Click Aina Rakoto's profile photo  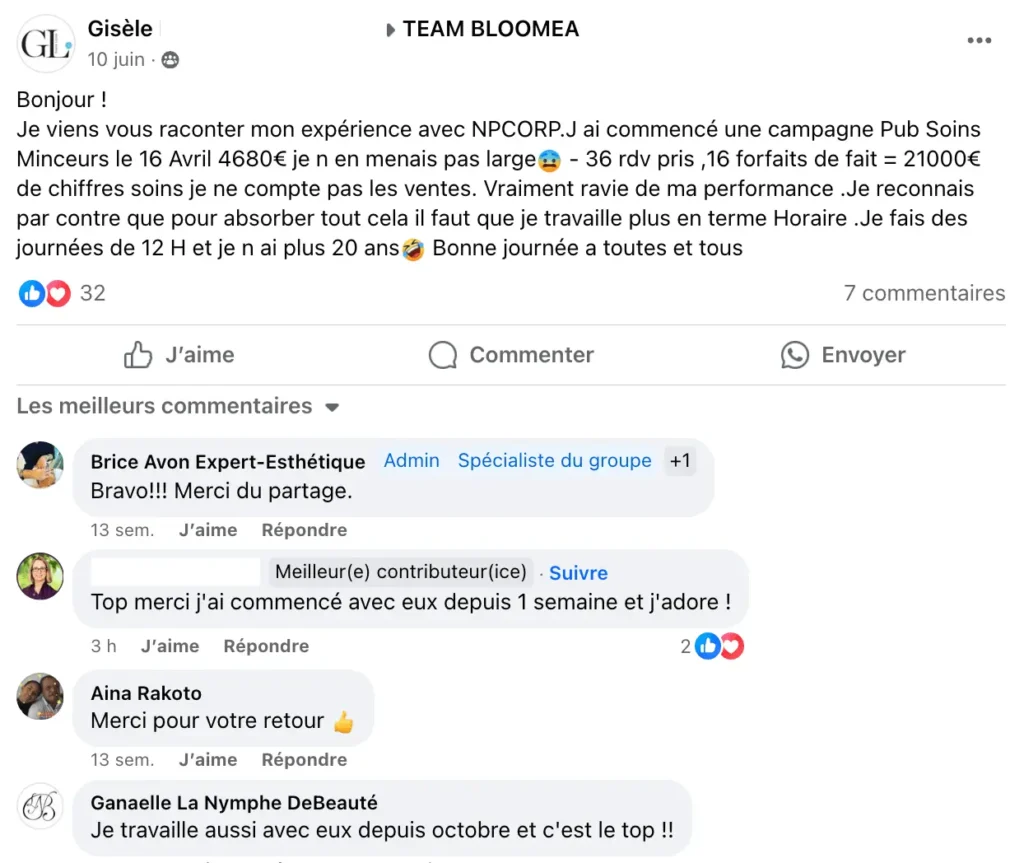coord(41,696)
